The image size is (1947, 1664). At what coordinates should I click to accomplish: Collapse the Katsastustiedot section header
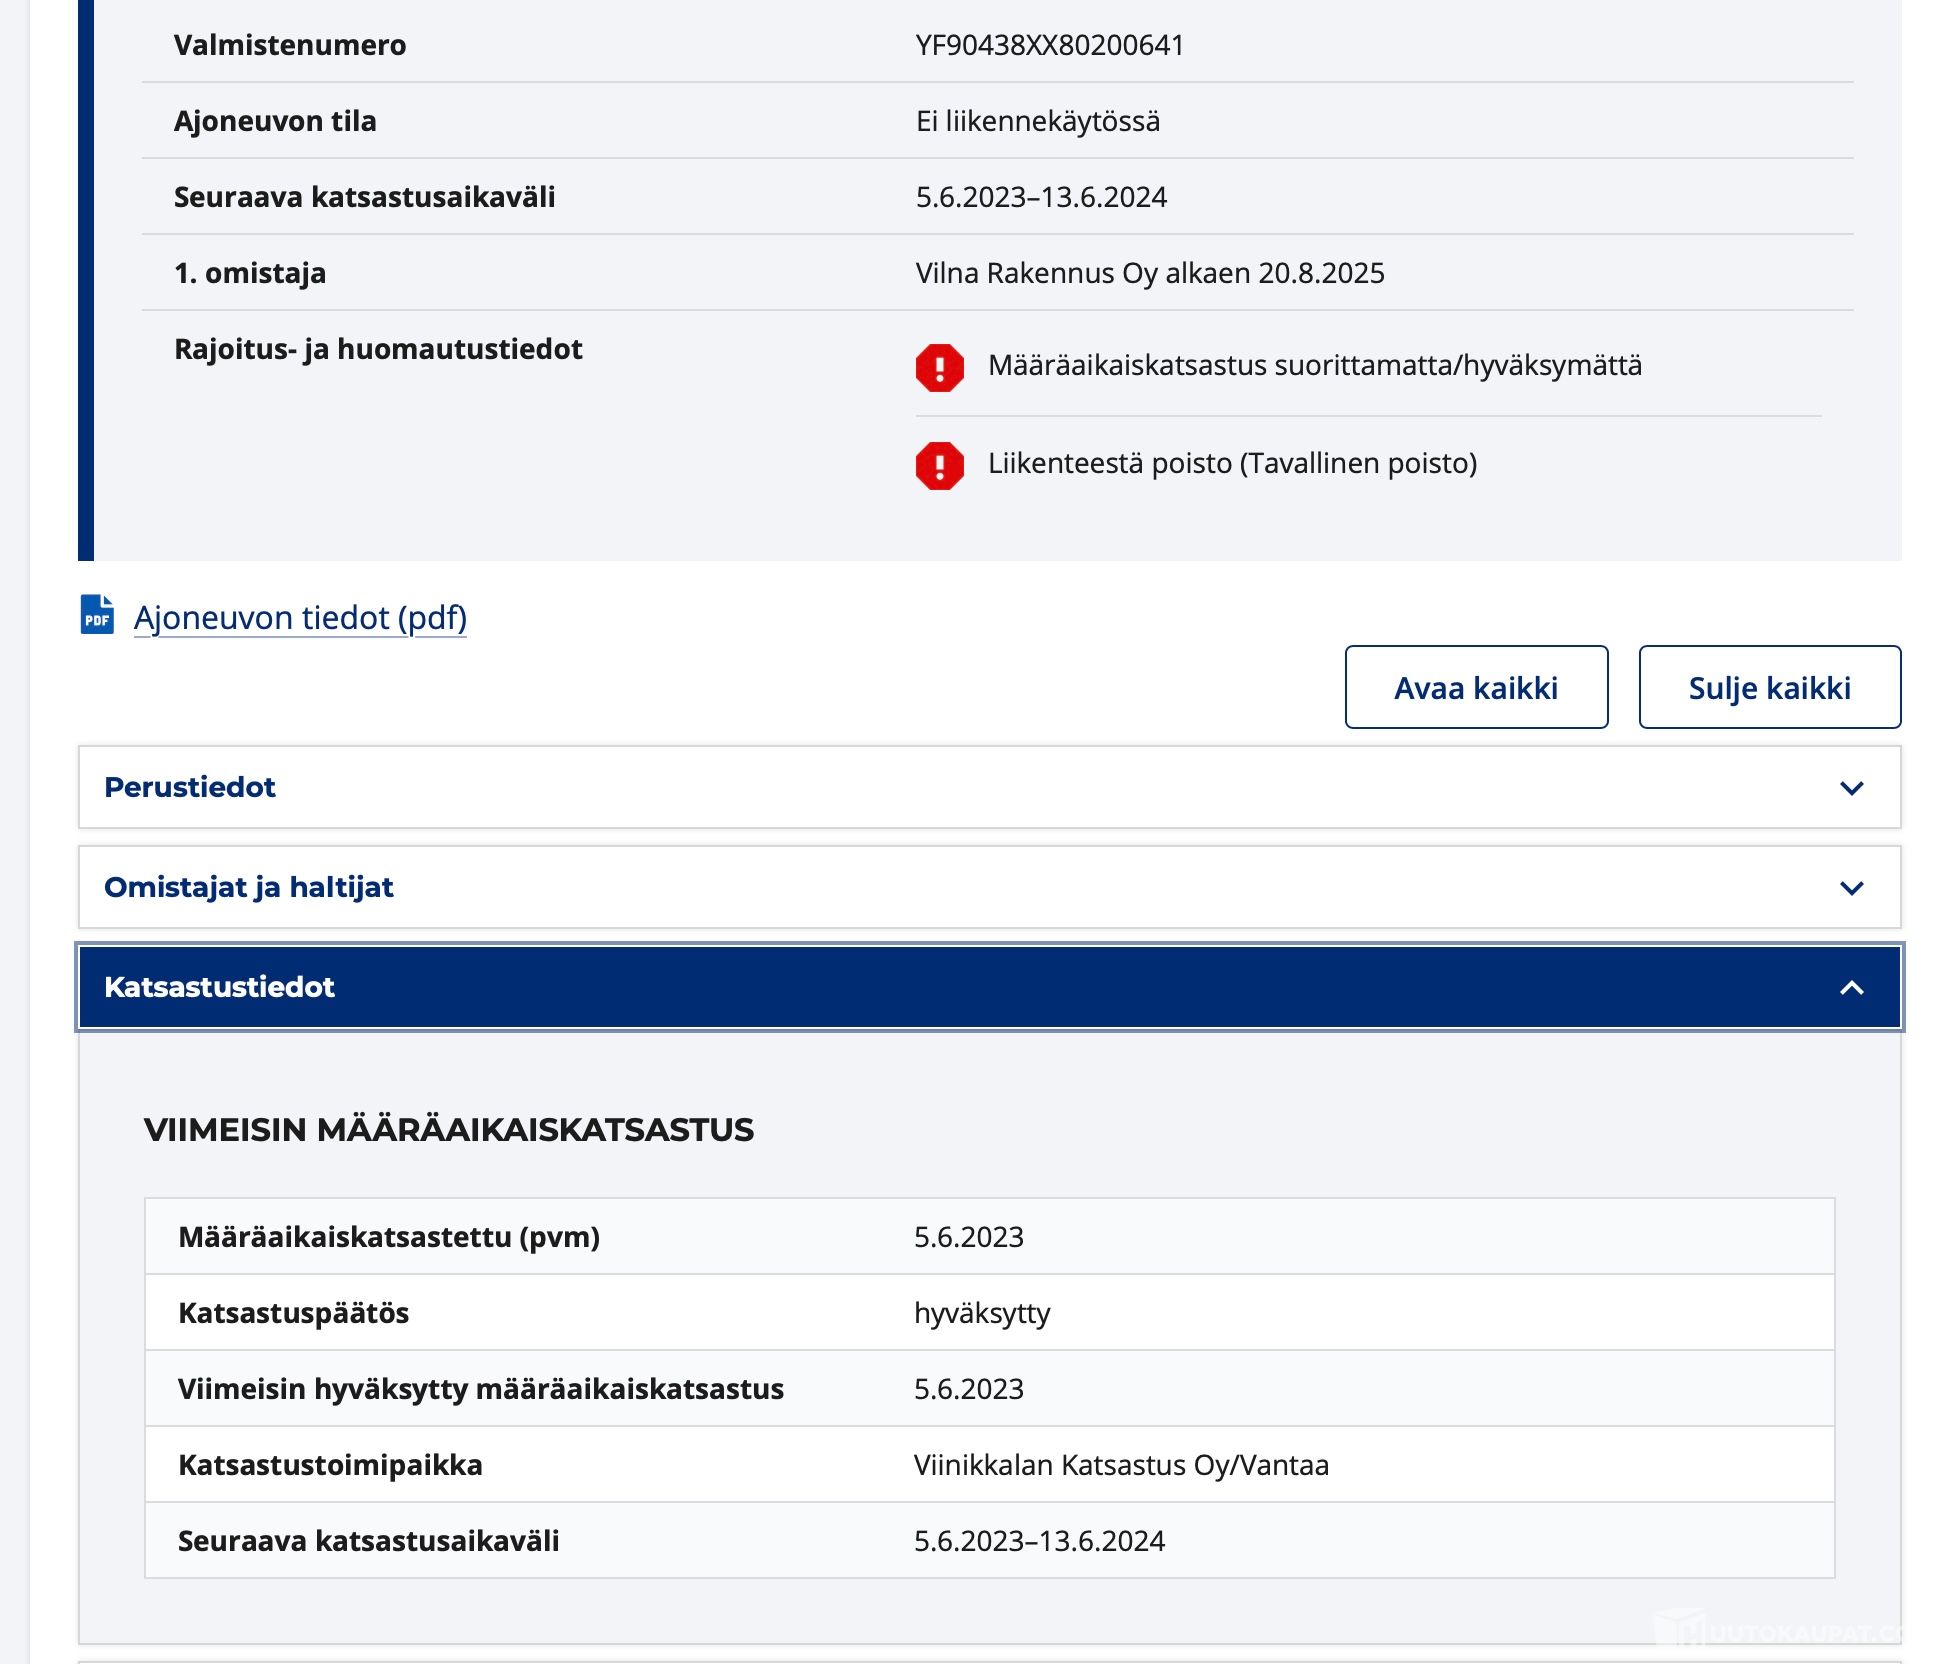pyautogui.click(x=219, y=987)
